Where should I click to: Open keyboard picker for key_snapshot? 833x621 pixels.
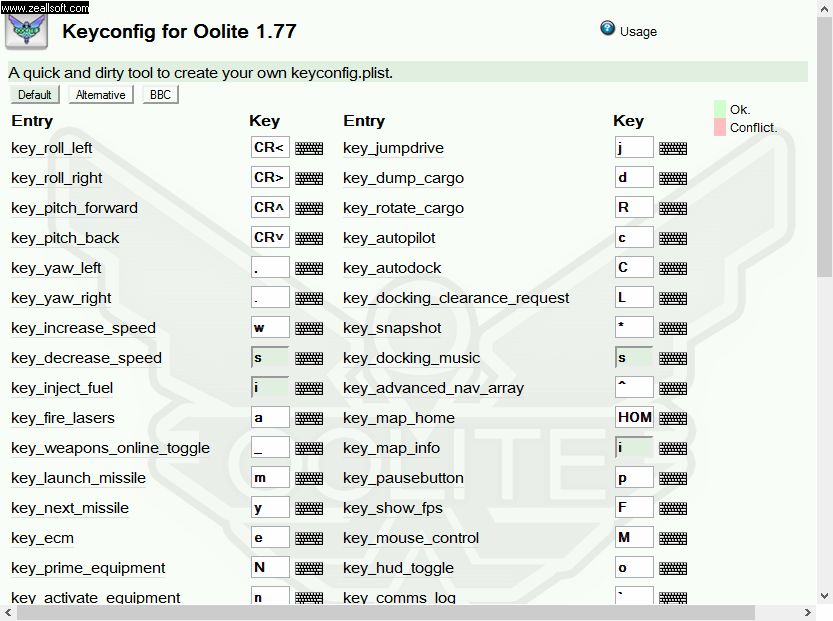tap(673, 329)
